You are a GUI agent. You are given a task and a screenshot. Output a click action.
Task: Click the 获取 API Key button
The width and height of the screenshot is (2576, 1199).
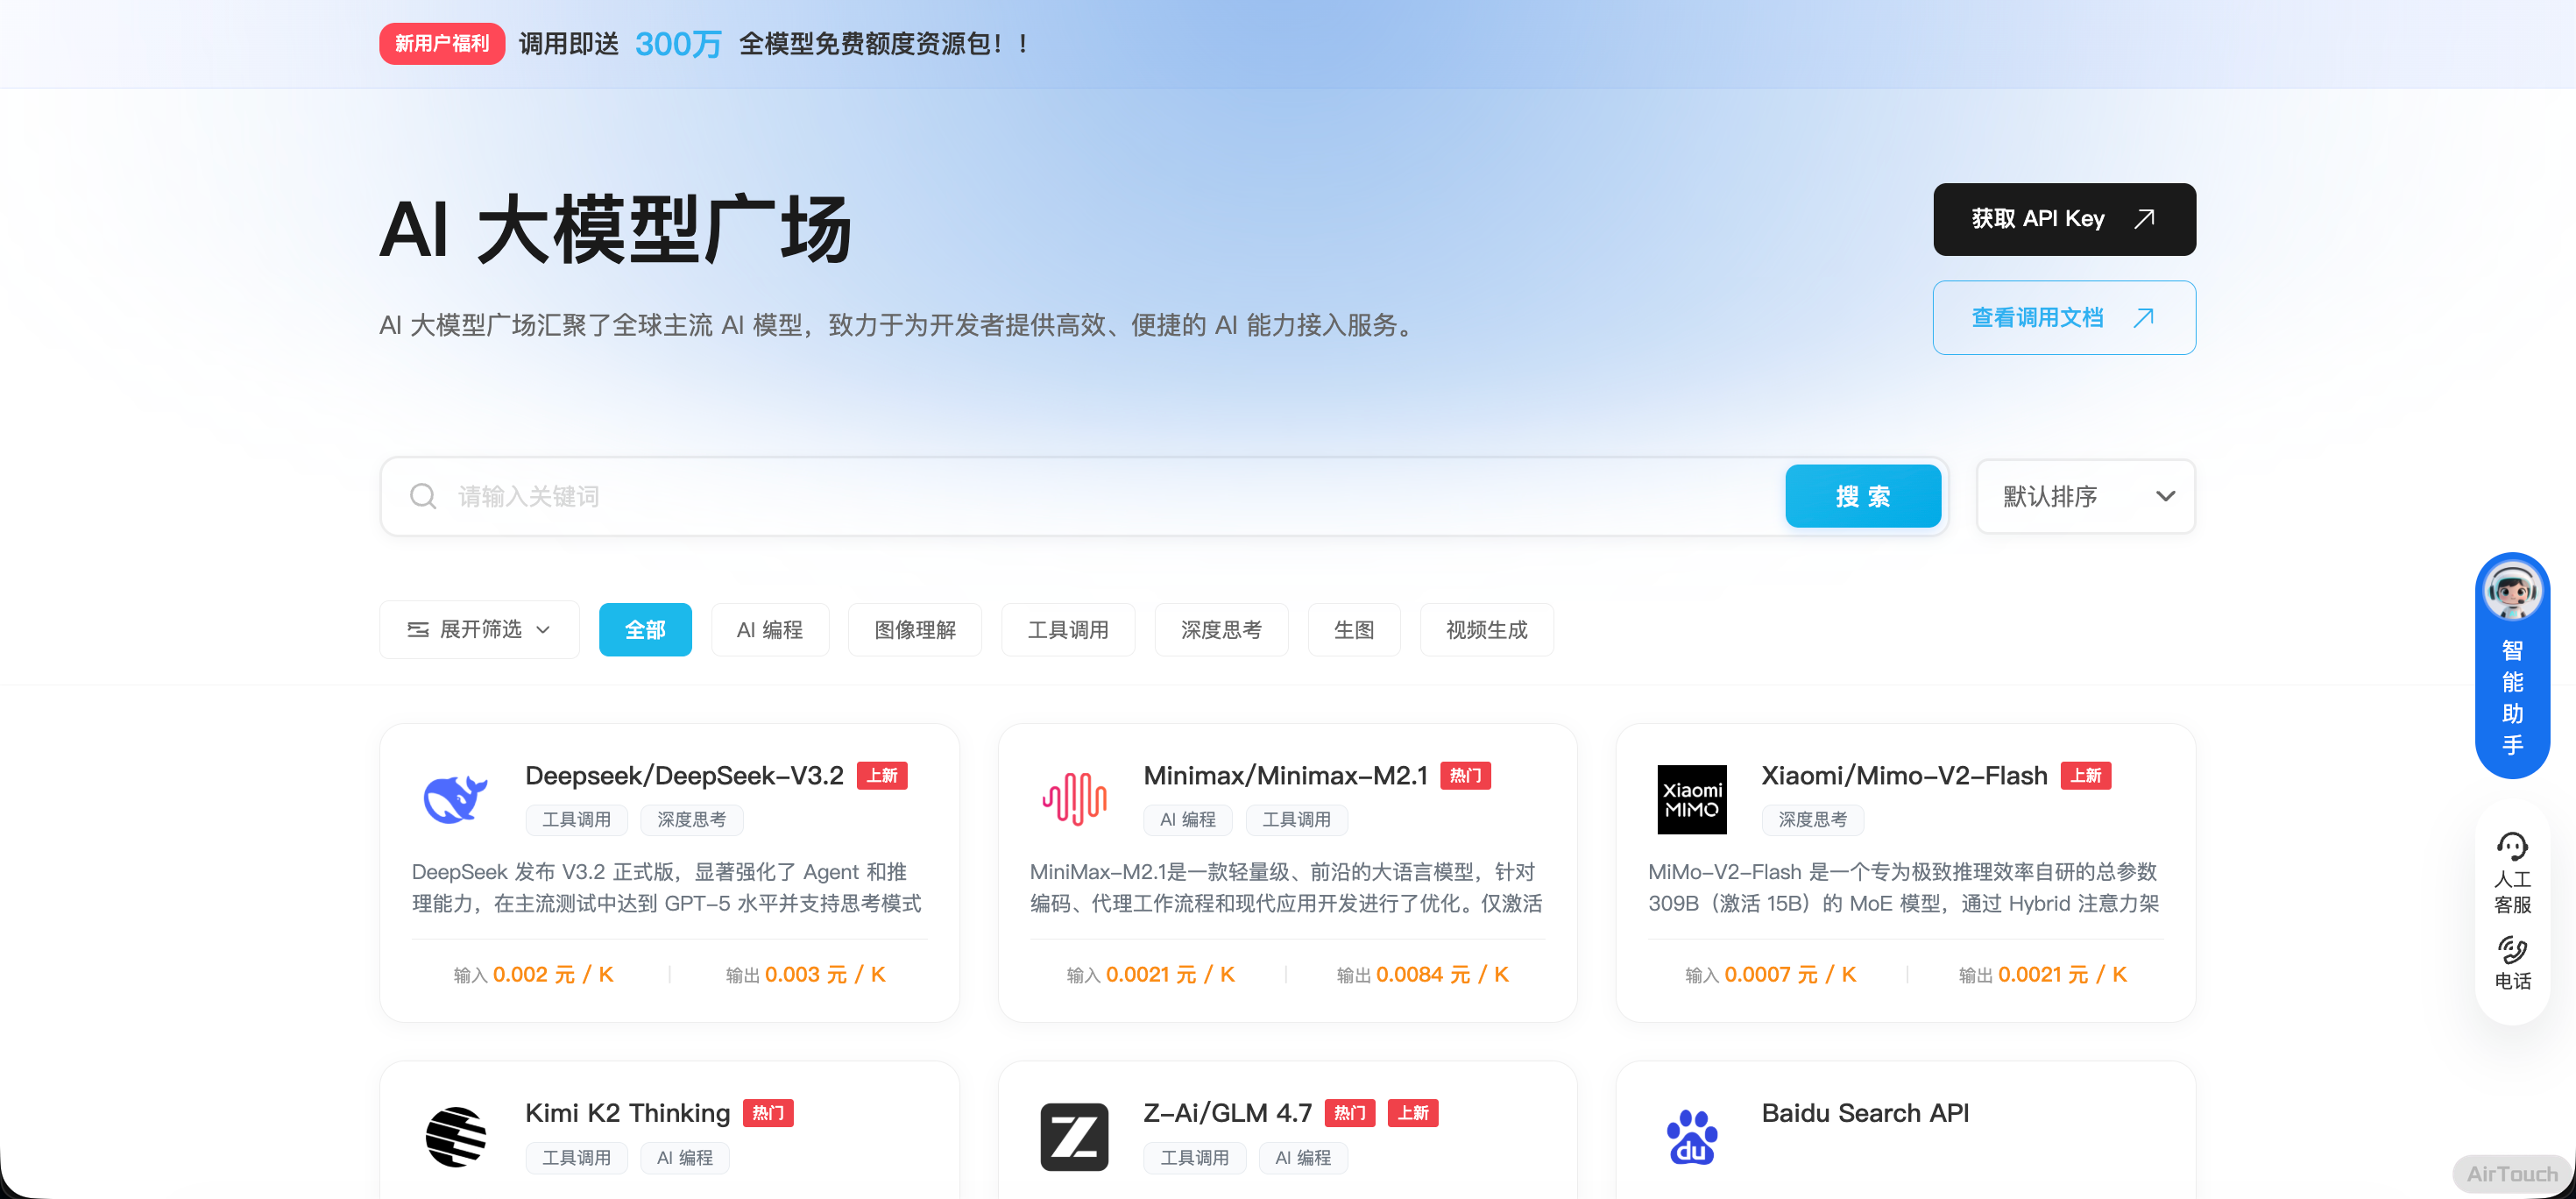coord(2063,219)
